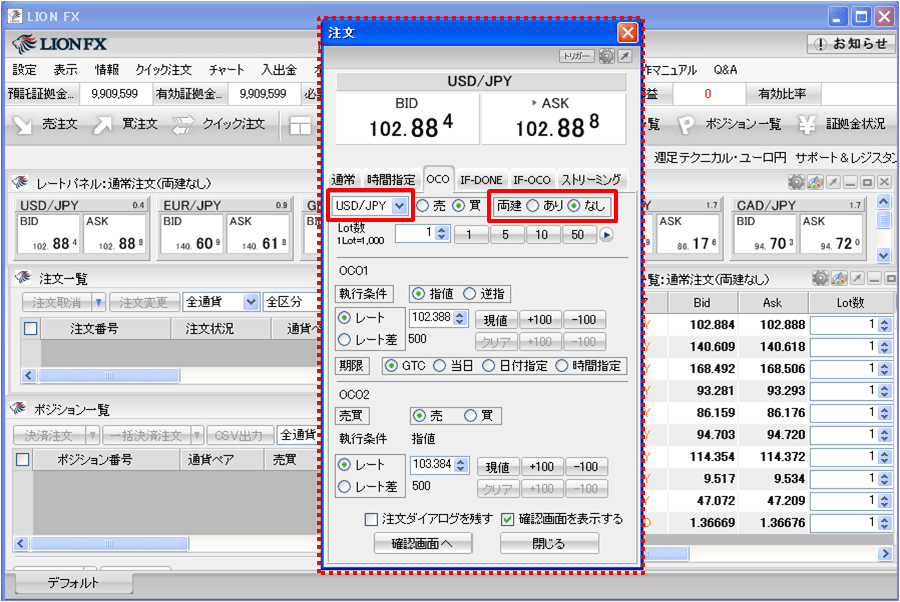Click the round arrow button beside Lot 50
Screen dimensions: 900x602
[606, 235]
